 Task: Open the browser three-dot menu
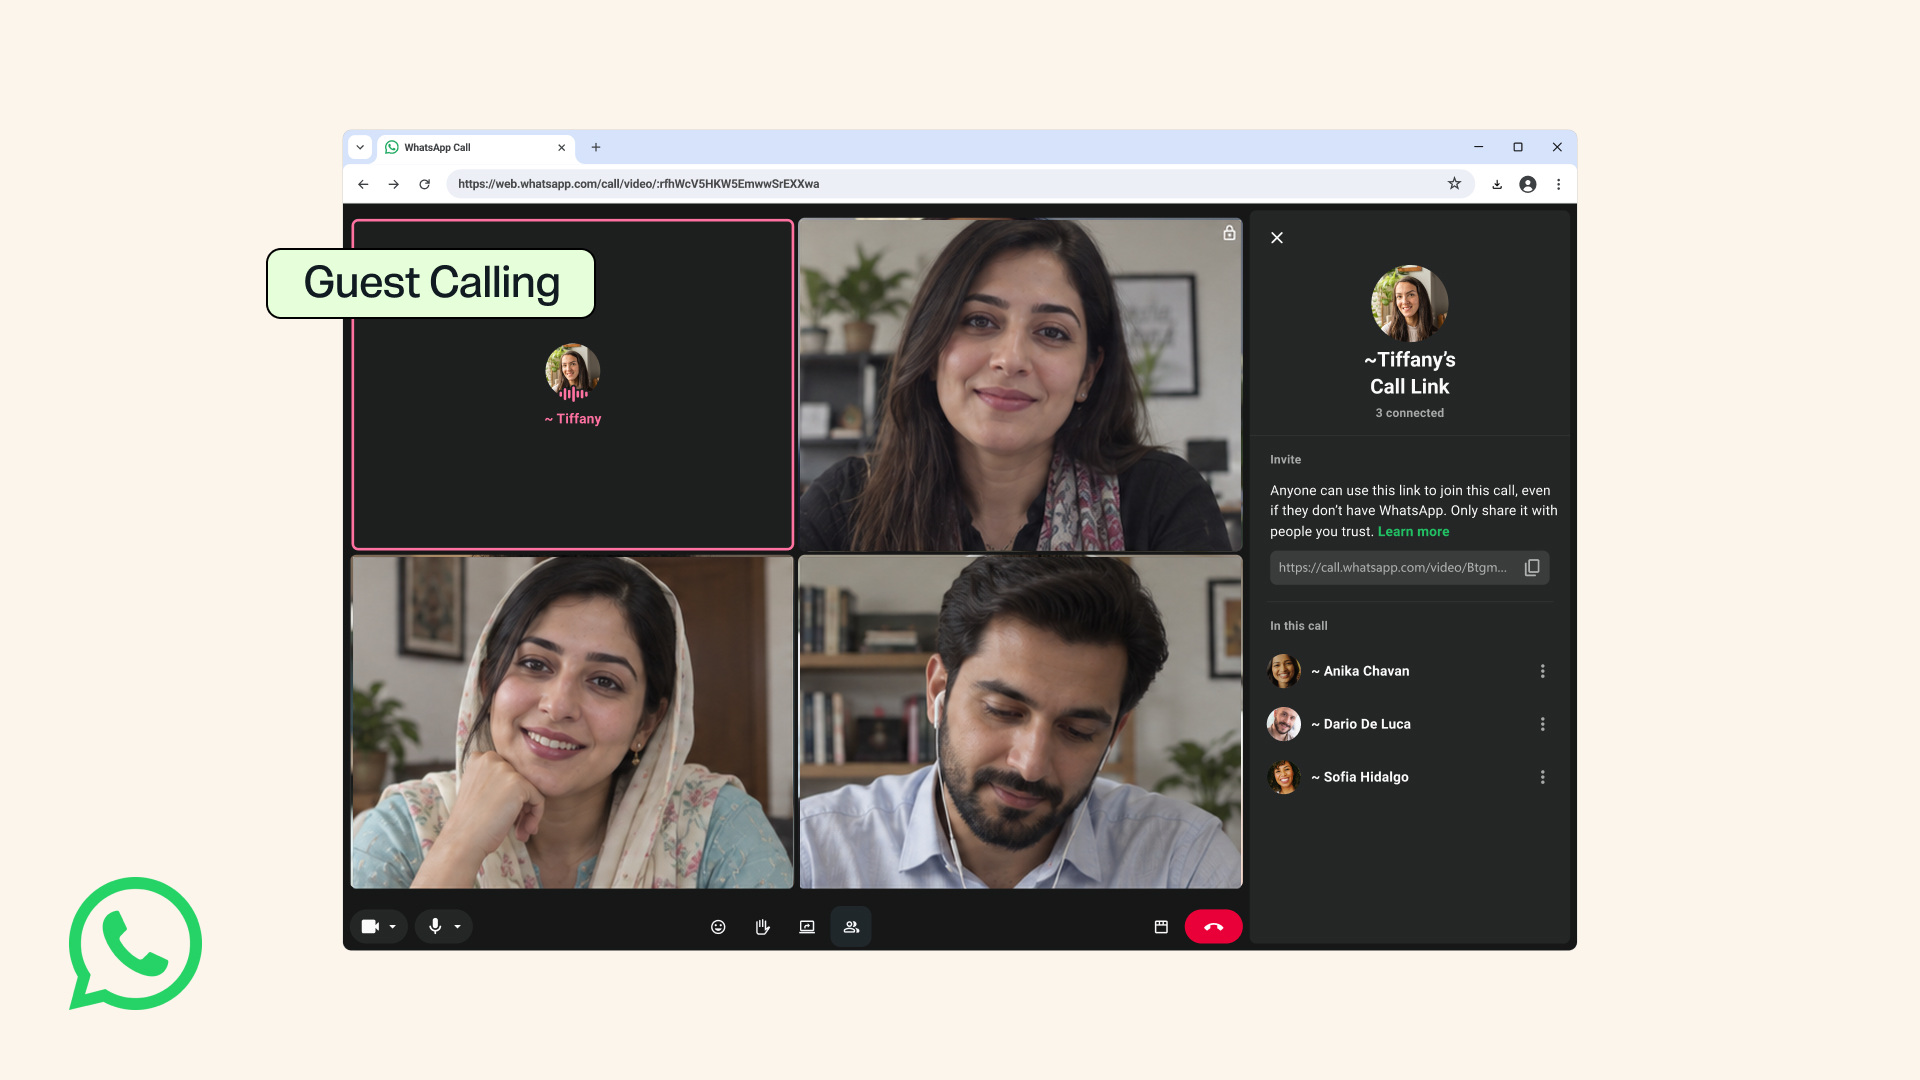1558,184
